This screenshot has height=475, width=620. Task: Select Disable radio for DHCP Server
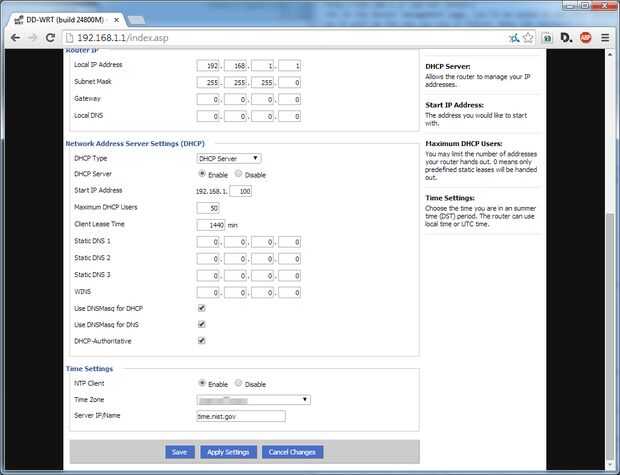click(x=238, y=174)
